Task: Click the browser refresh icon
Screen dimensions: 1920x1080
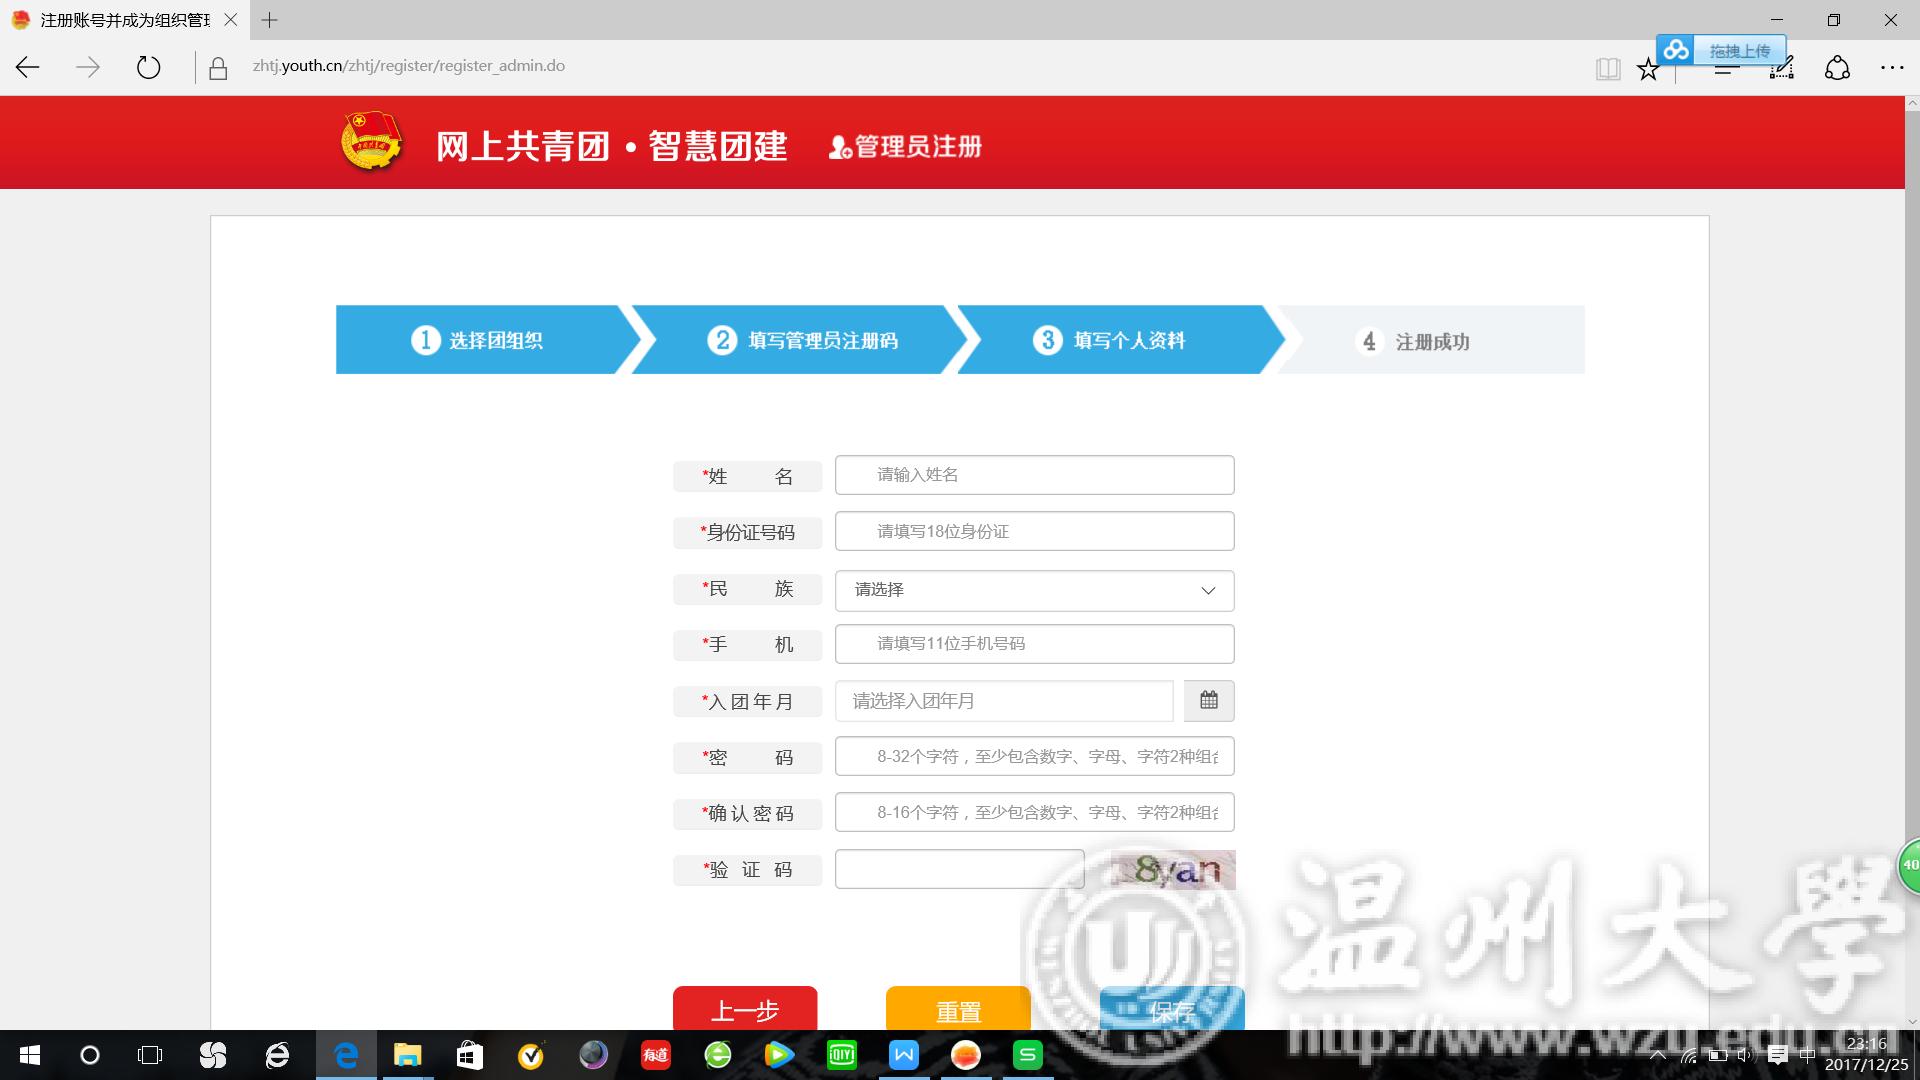Action: point(148,67)
